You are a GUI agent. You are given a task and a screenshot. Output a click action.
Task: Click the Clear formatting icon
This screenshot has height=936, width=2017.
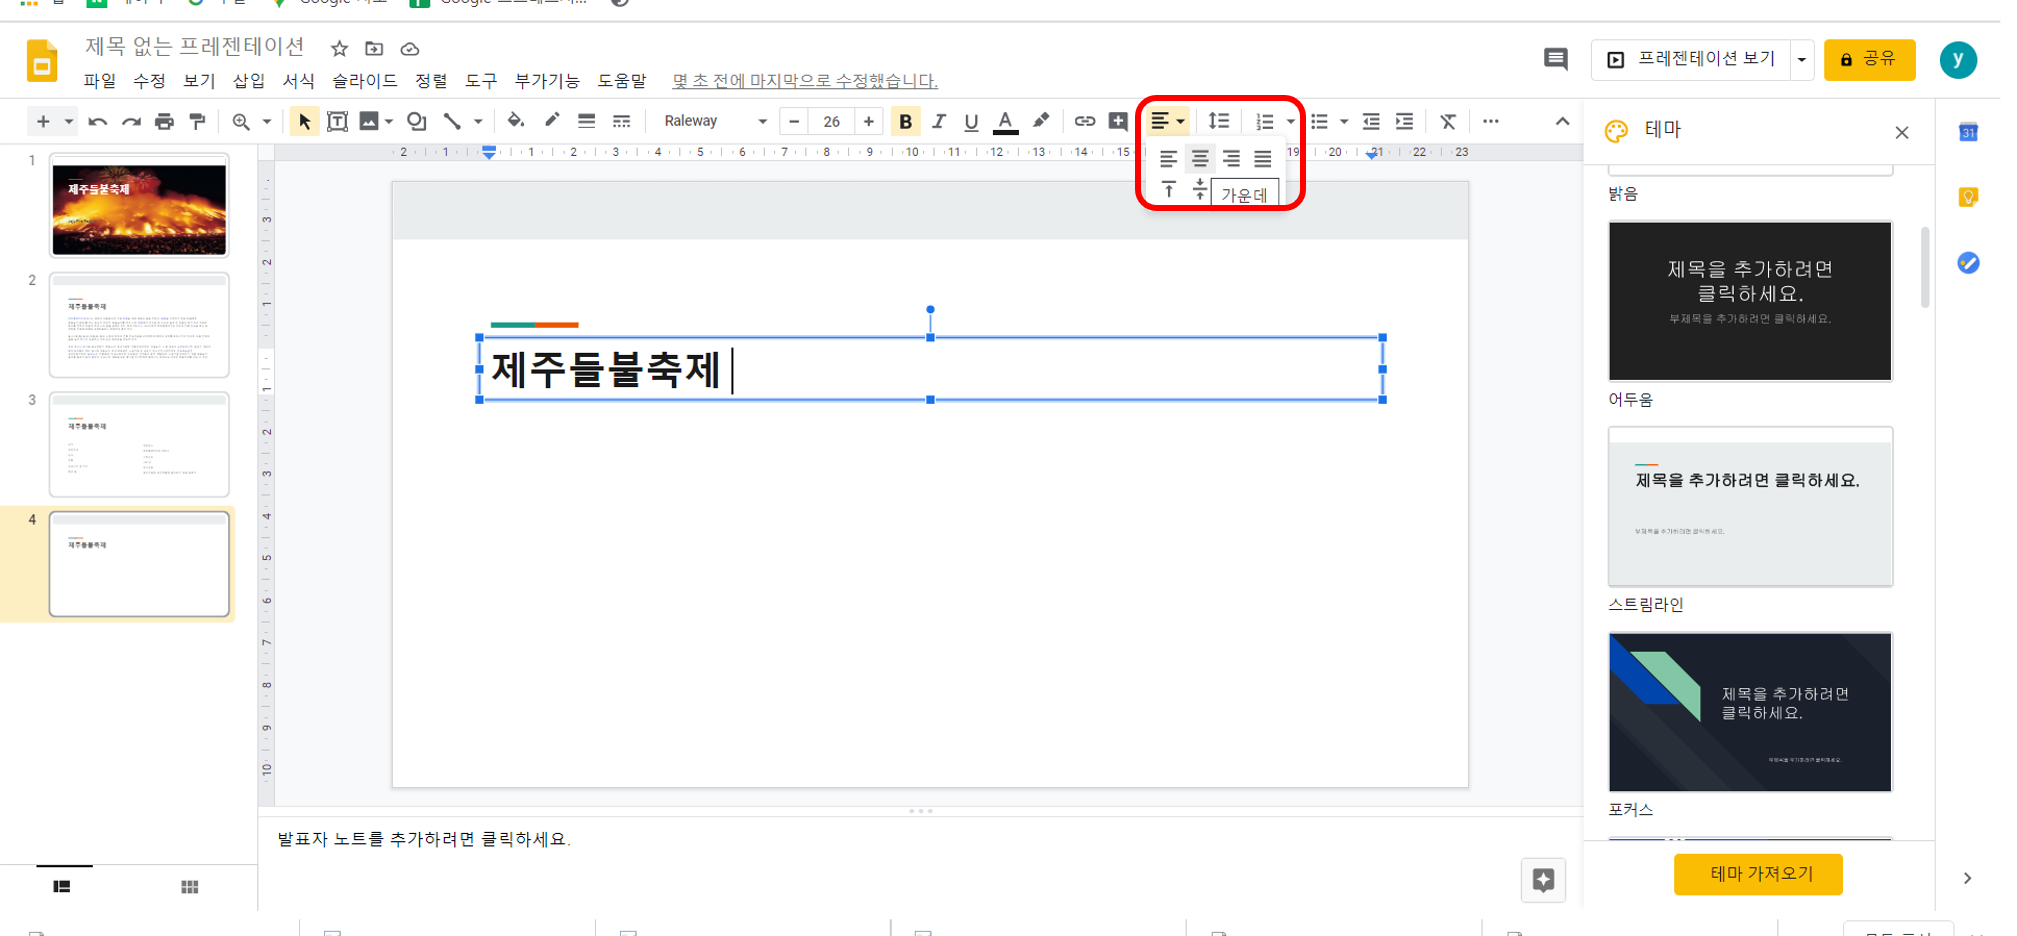pyautogui.click(x=1448, y=121)
